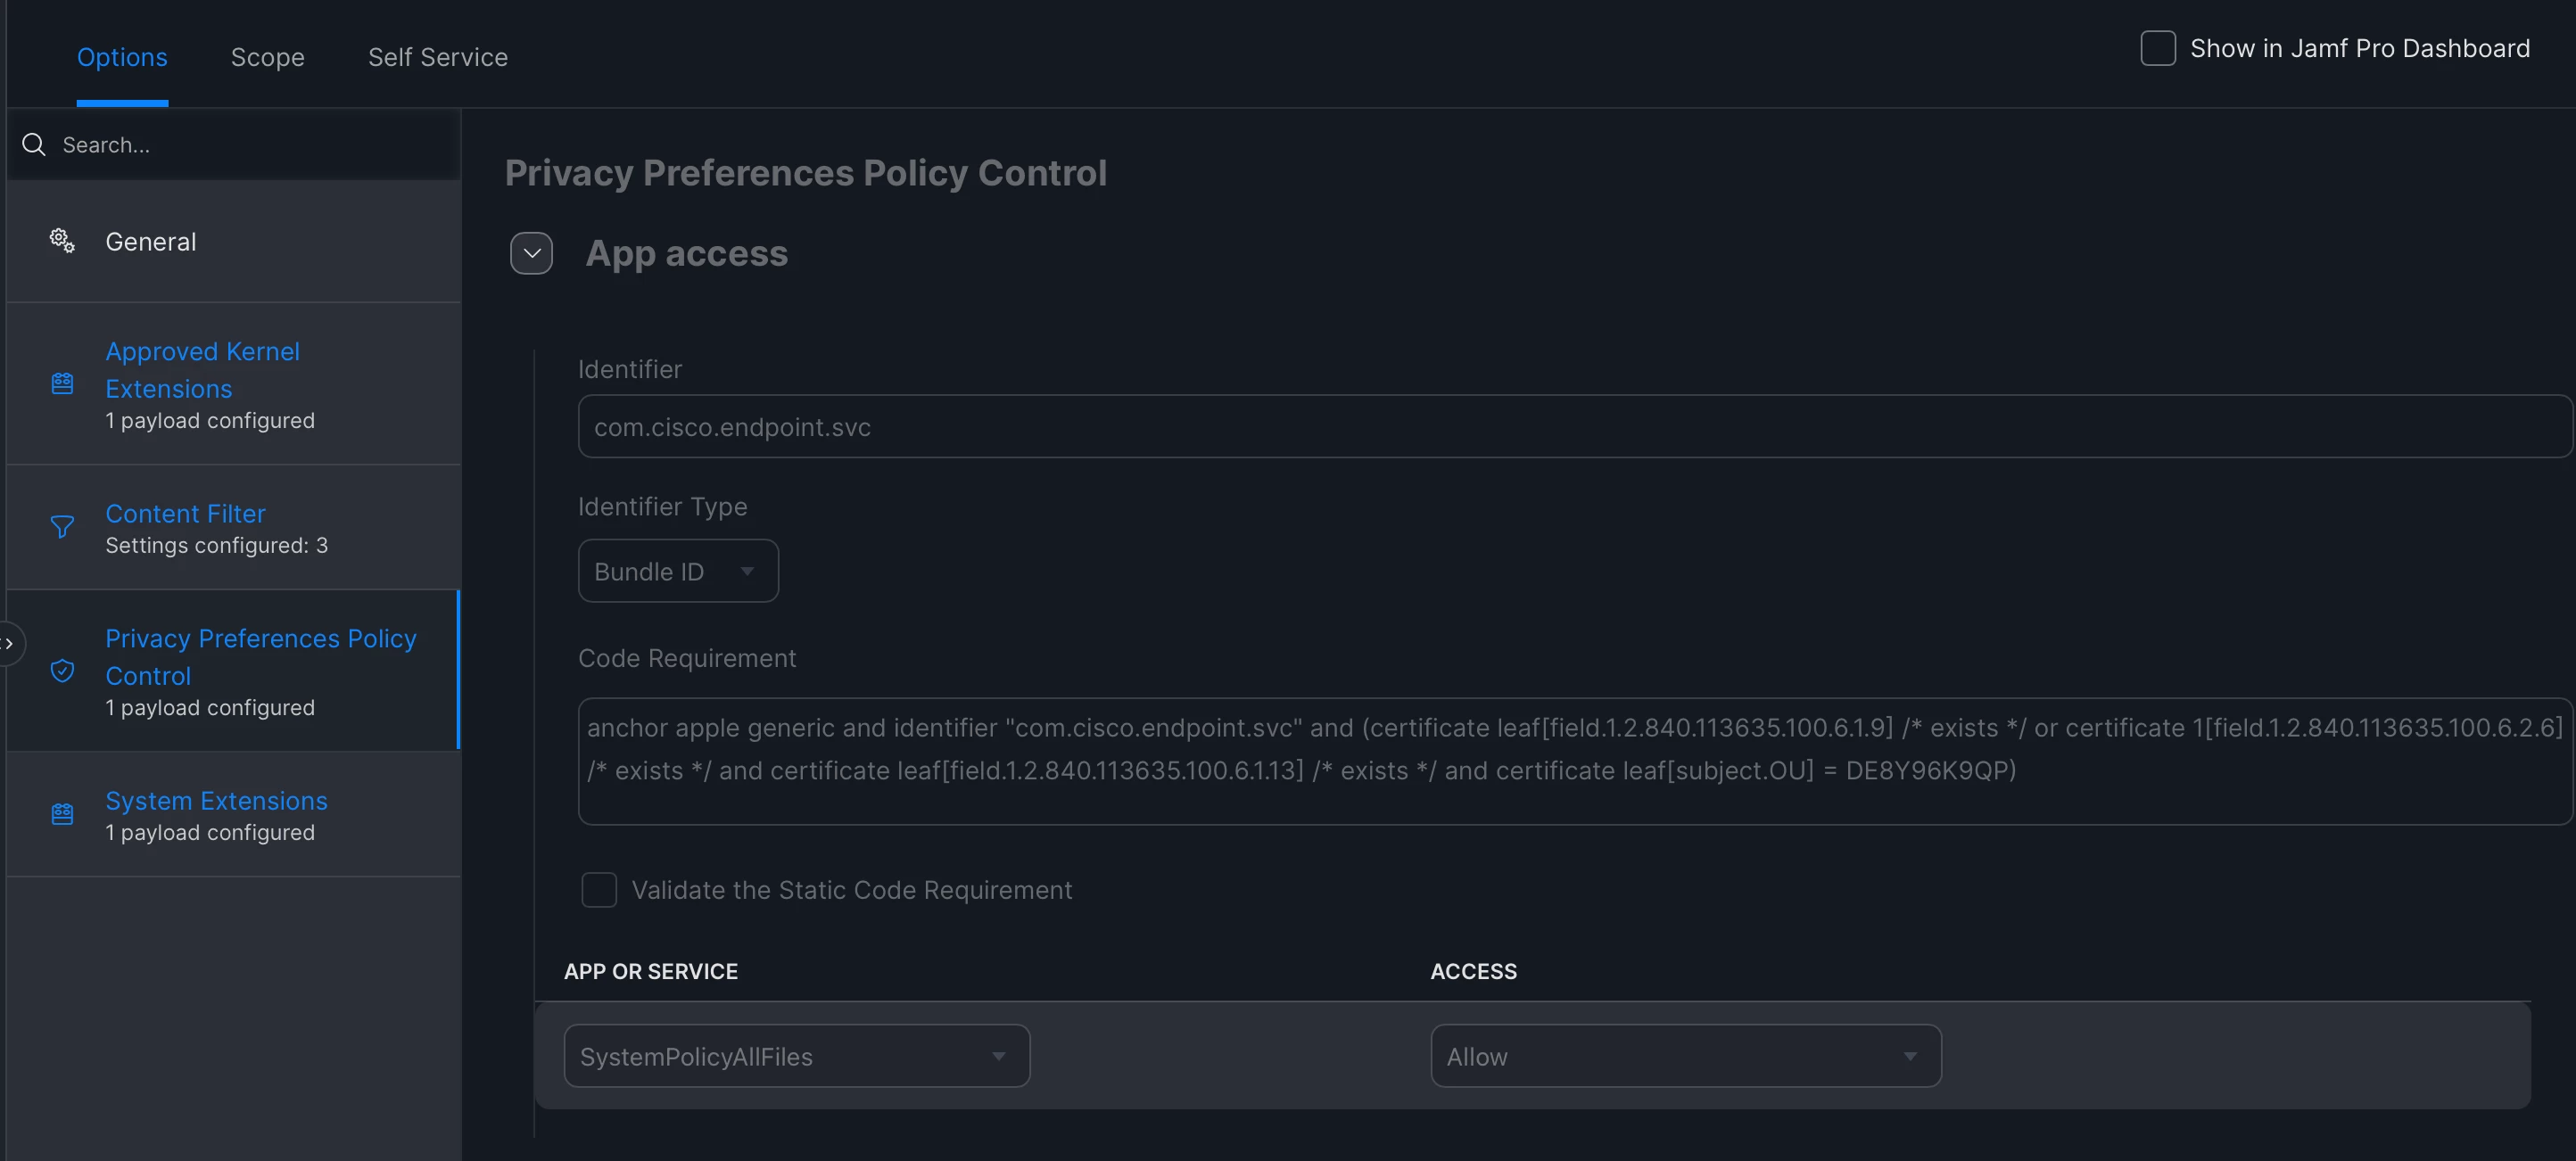Click the Validate the Static Code Requirement label
The width and height of the screenshot is (2576, 1161).
[852, 890]
